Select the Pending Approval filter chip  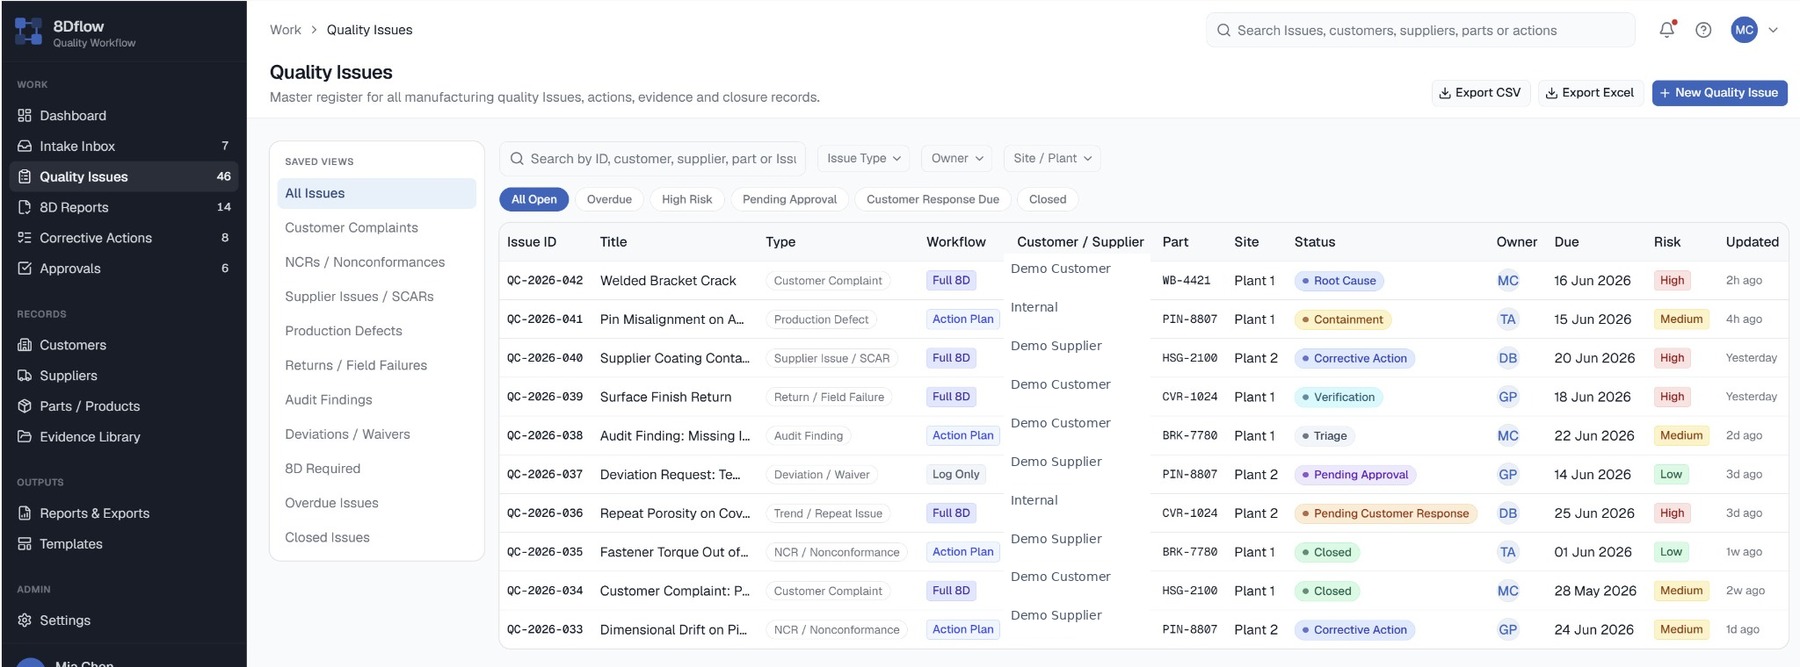790,199
